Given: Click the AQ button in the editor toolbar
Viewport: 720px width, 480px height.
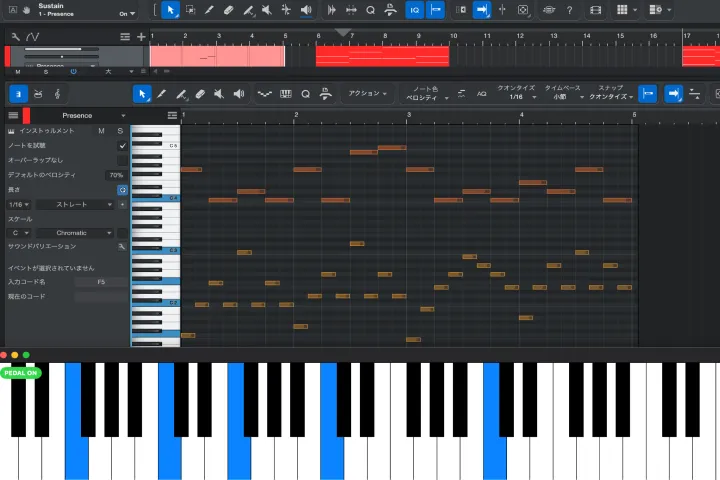Looking at the screenshot, I should tap(481, 94).
